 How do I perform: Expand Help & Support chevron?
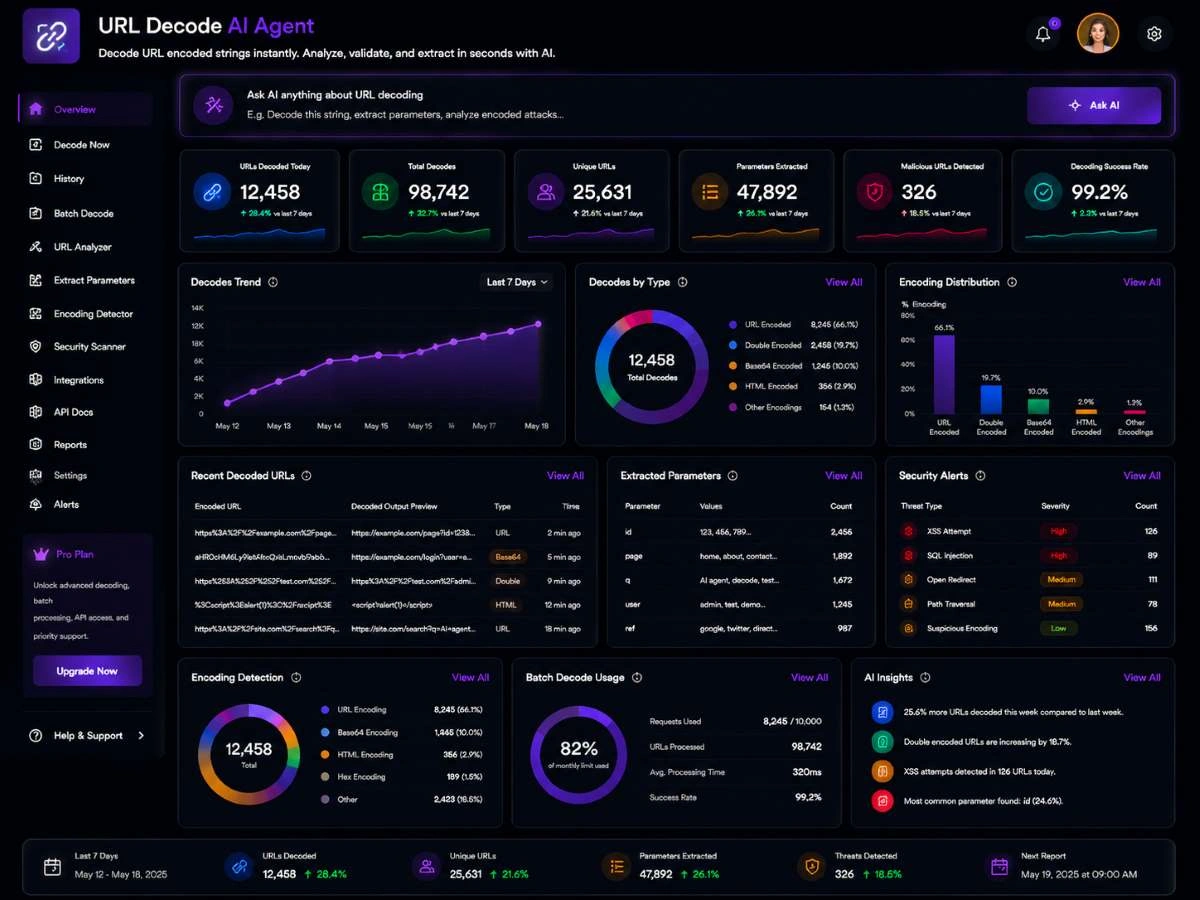[x=141, y=736]
